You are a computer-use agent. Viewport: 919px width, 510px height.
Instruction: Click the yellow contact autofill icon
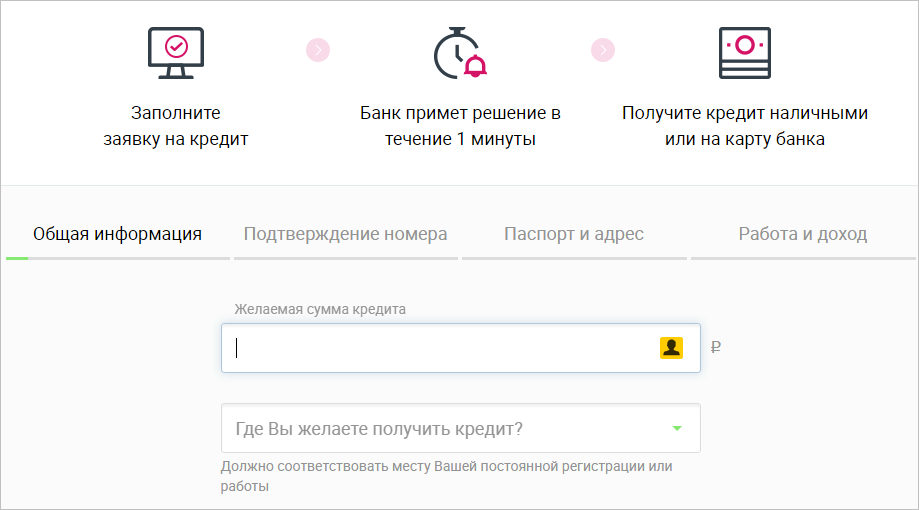coord(671,348)
